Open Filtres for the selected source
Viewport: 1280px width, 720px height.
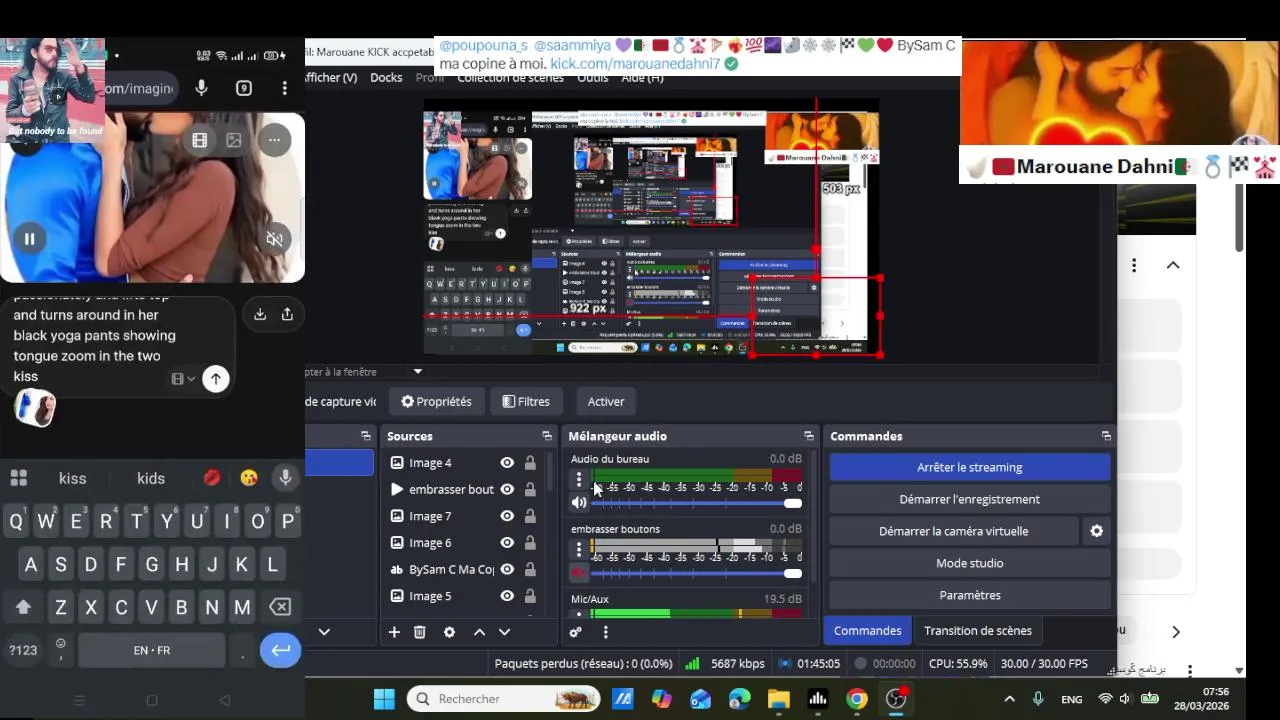pos(526,401)
